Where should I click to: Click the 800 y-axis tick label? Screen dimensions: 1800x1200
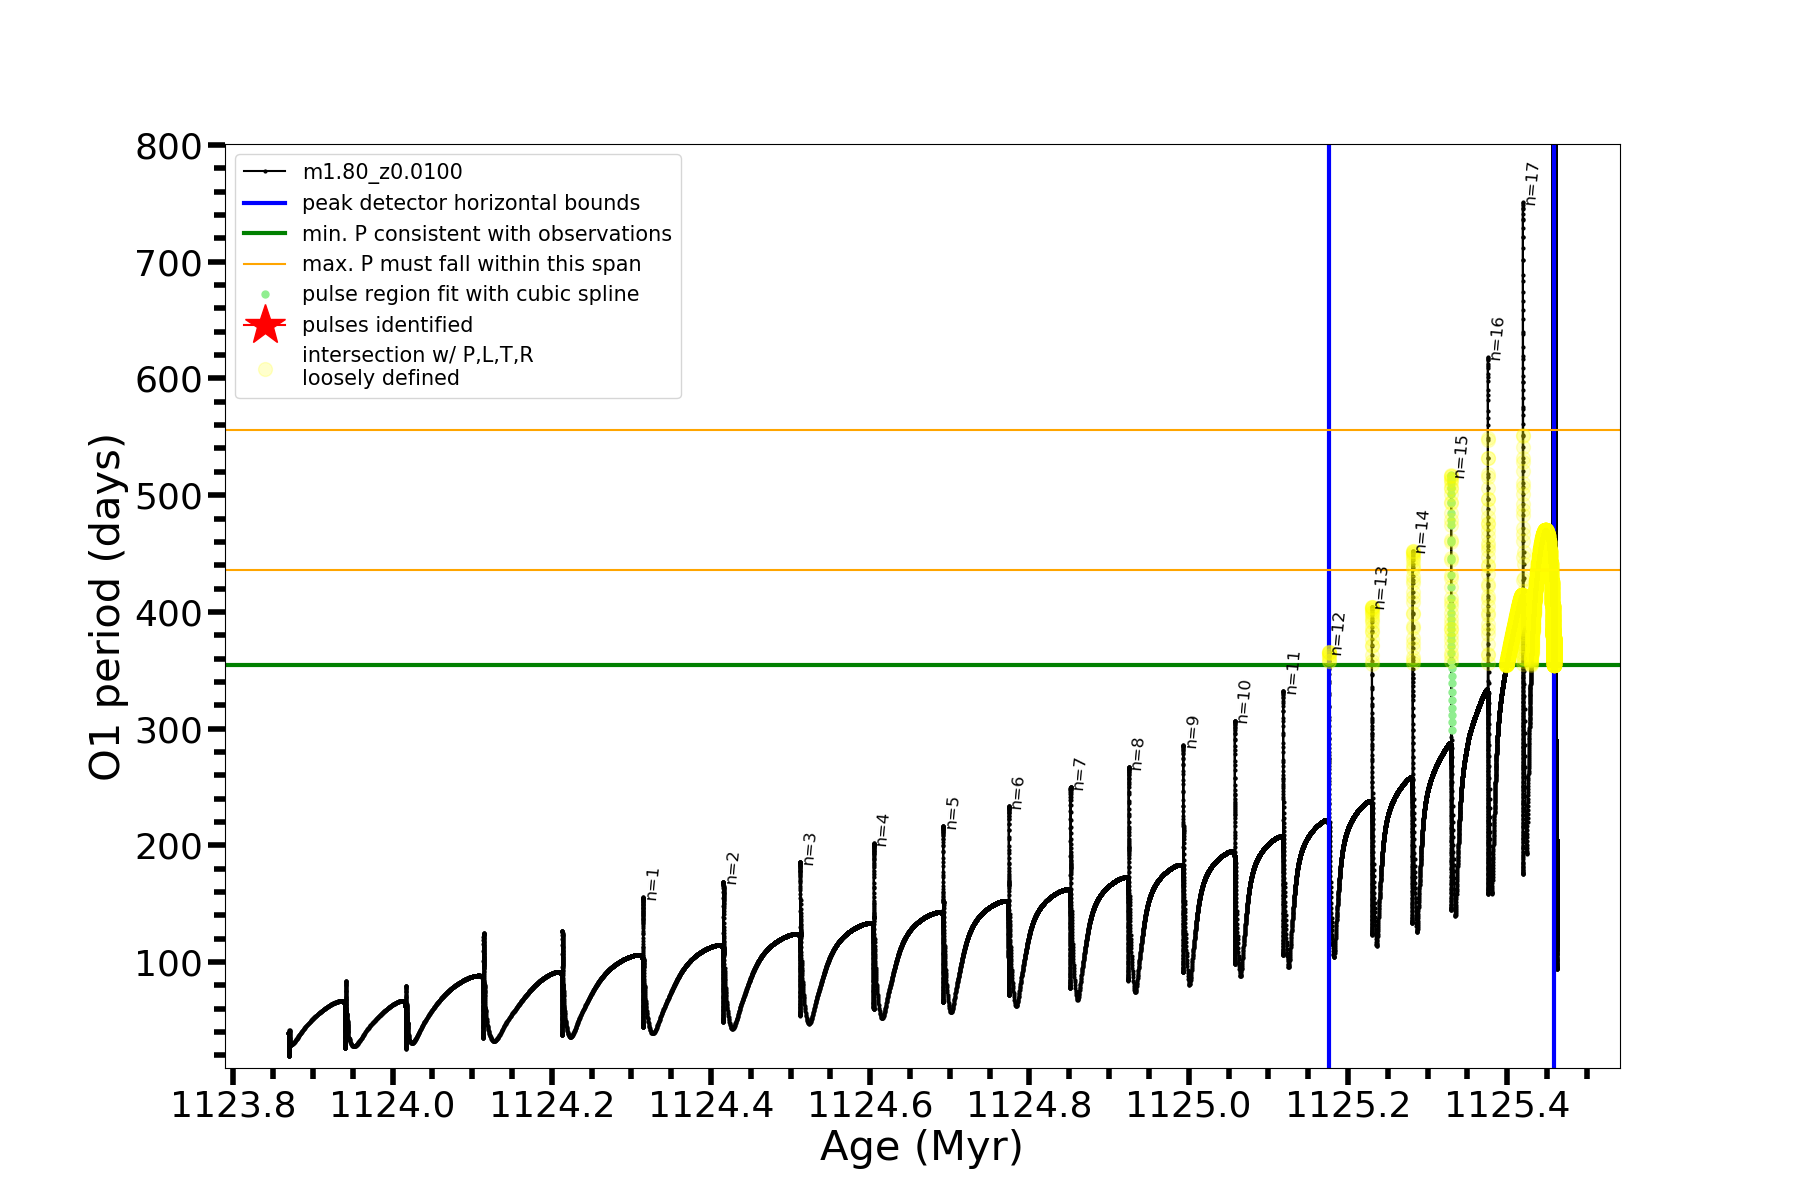tap(169, 147)
